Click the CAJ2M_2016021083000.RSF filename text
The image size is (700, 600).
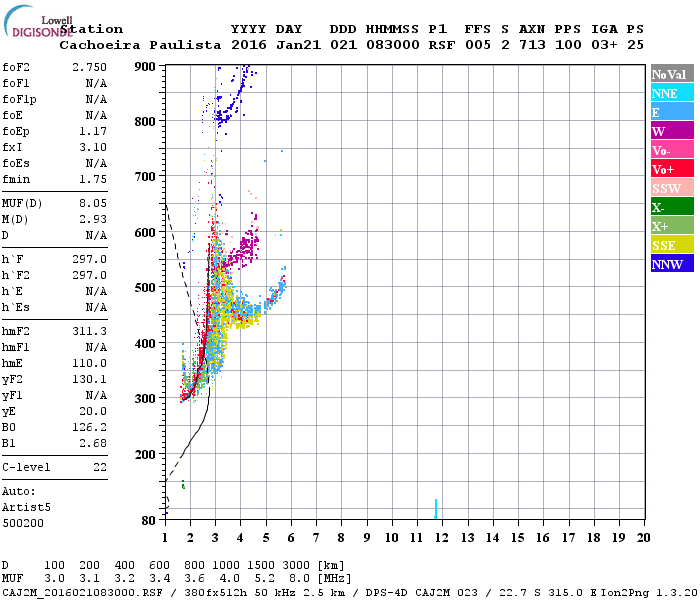82,592
